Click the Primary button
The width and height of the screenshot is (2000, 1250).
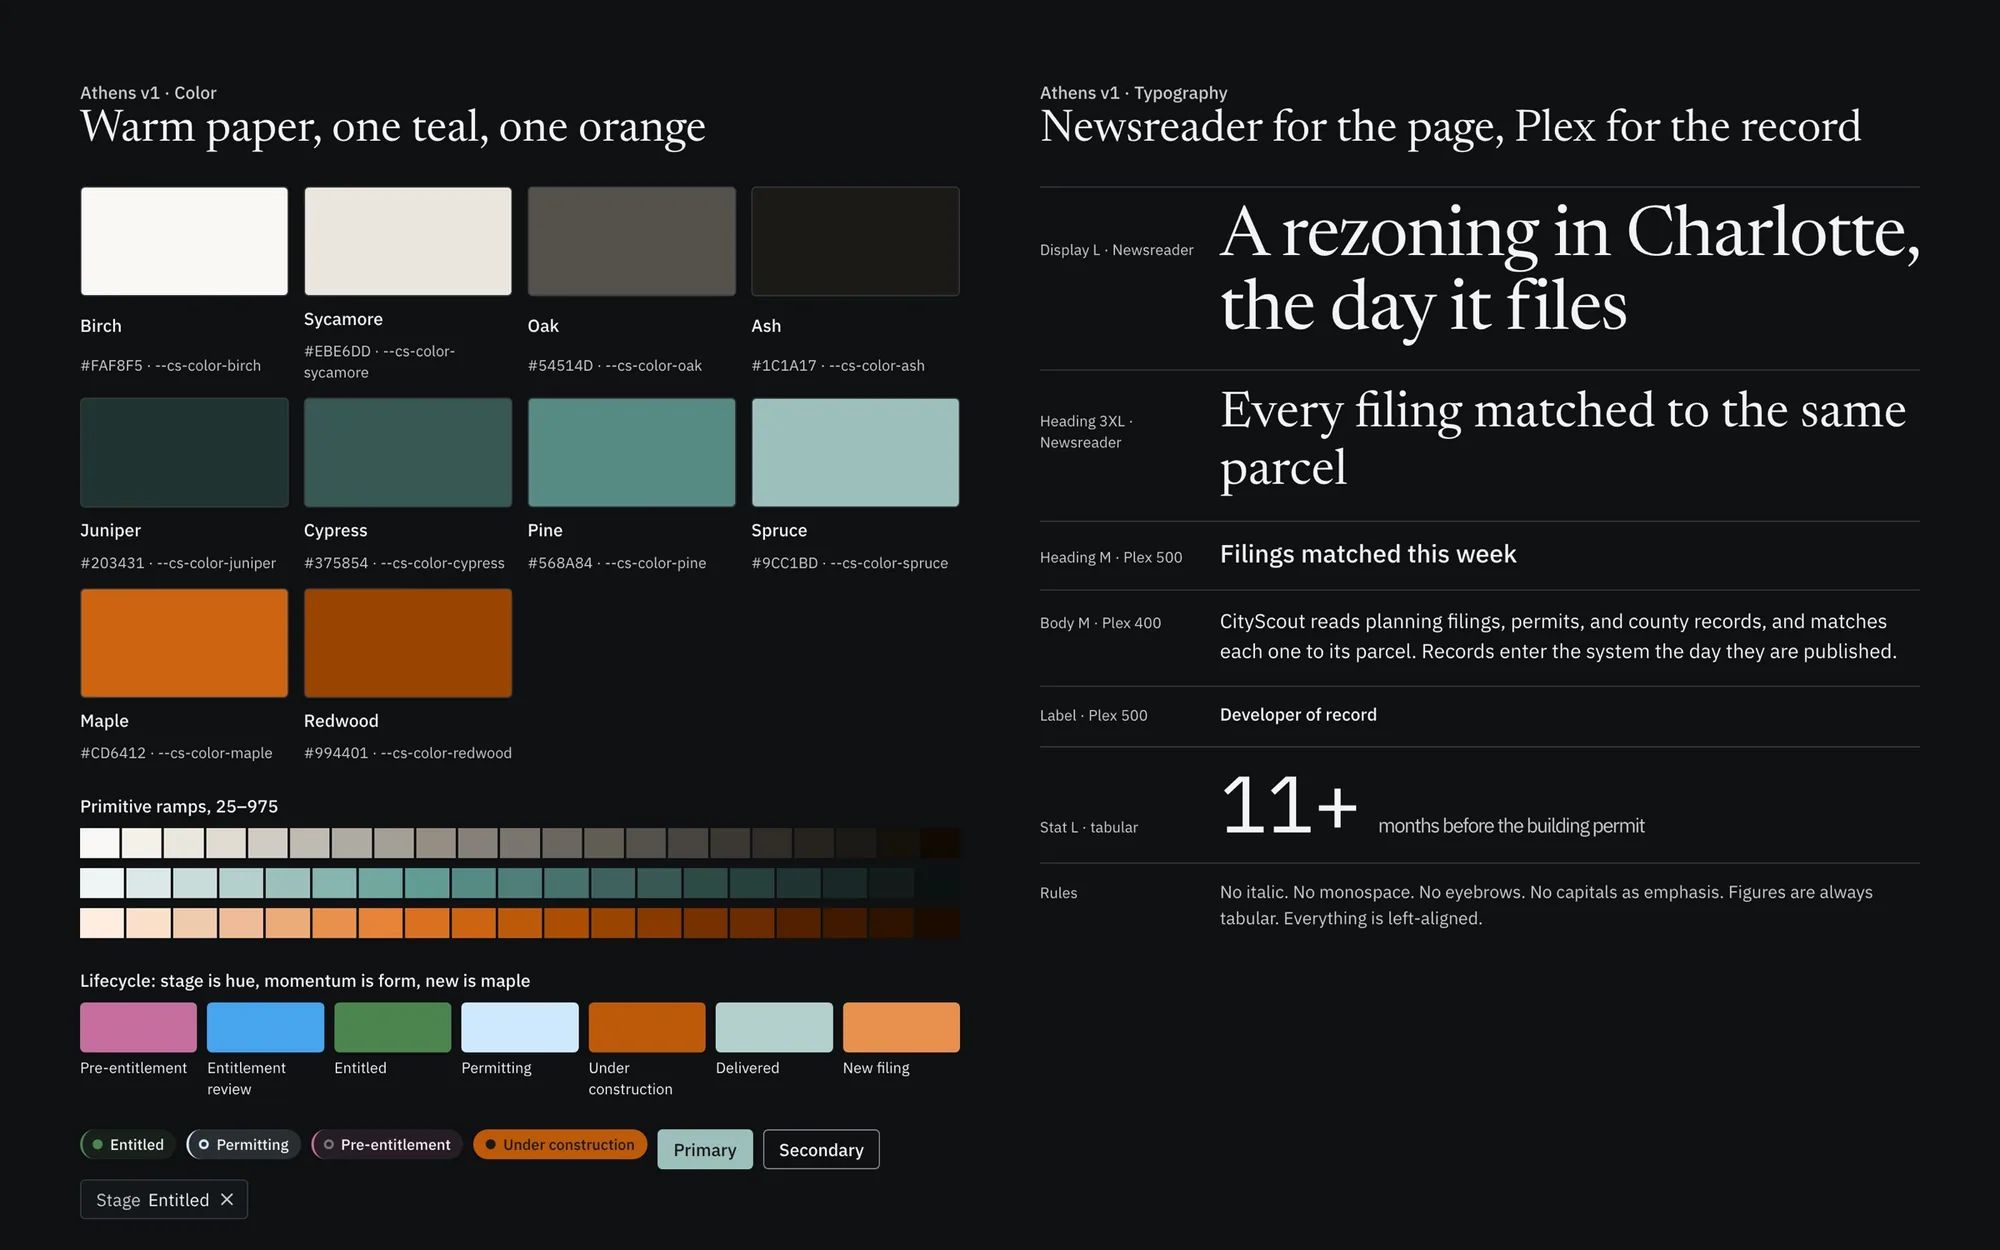tap(705, 1149)
